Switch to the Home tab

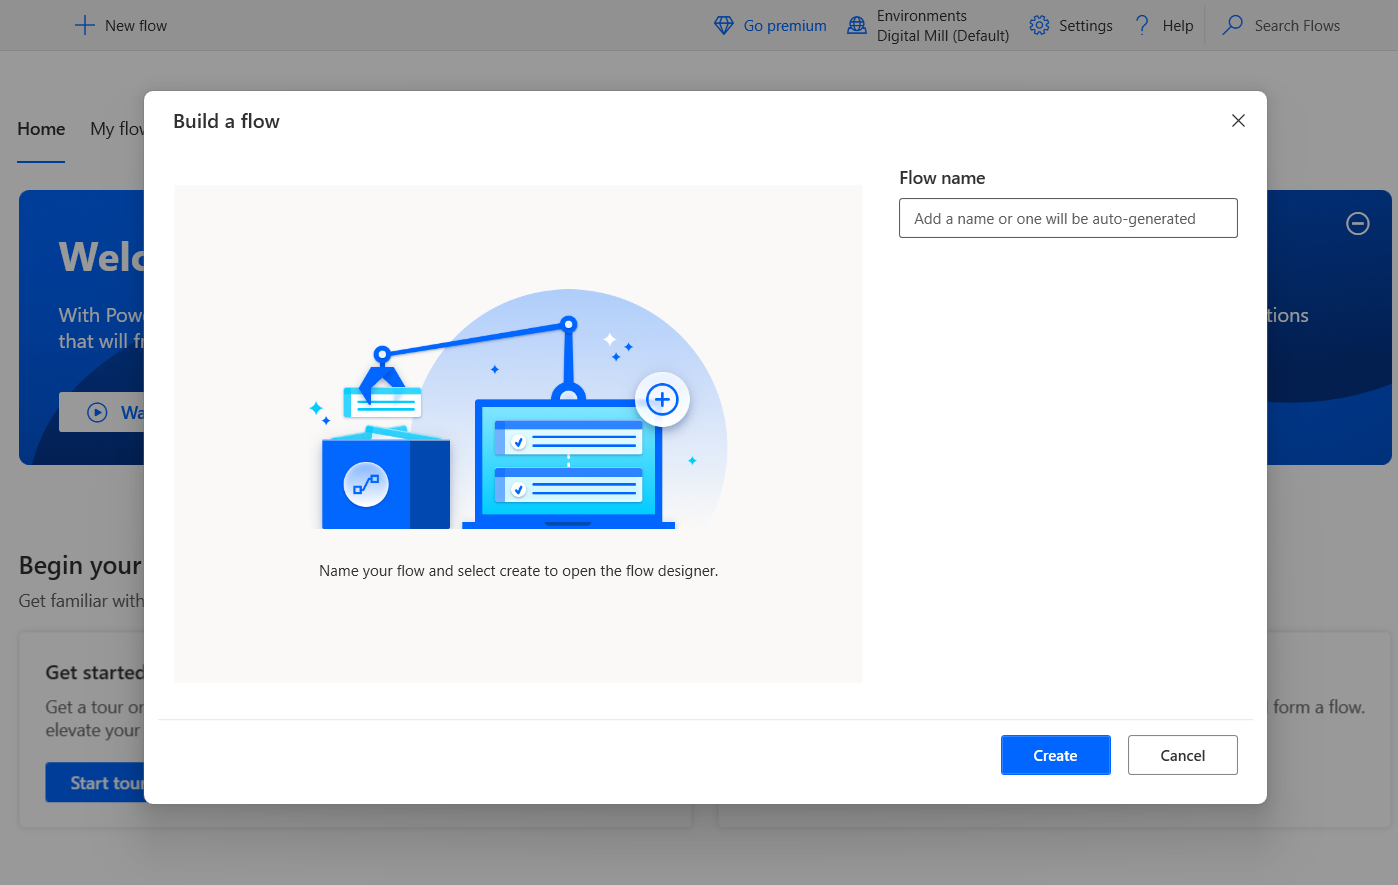[x=41, y=129]
